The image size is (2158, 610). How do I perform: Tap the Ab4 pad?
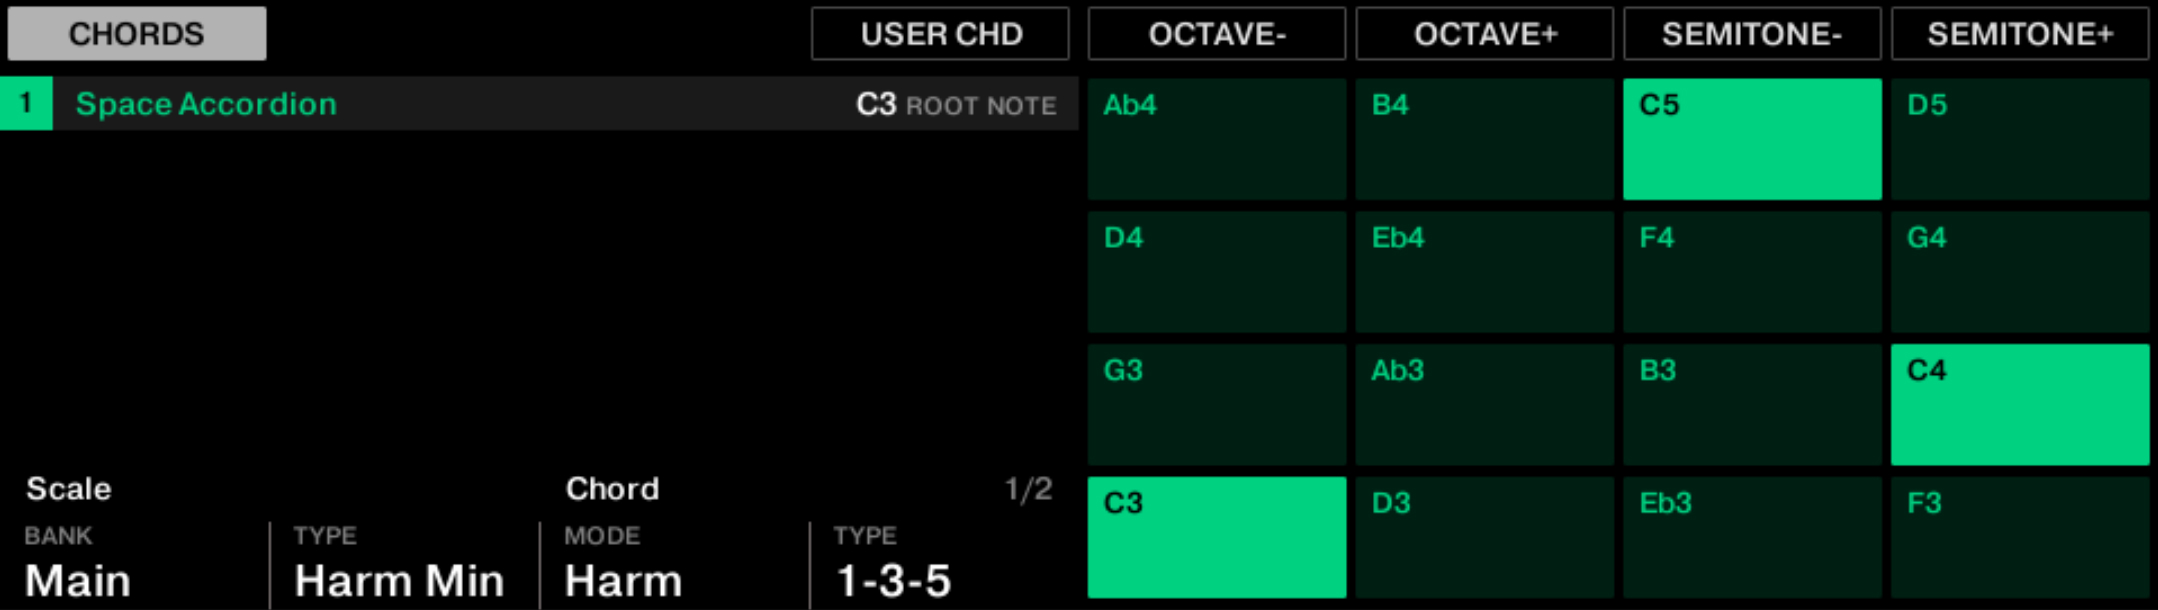[x=1217, y=139]
